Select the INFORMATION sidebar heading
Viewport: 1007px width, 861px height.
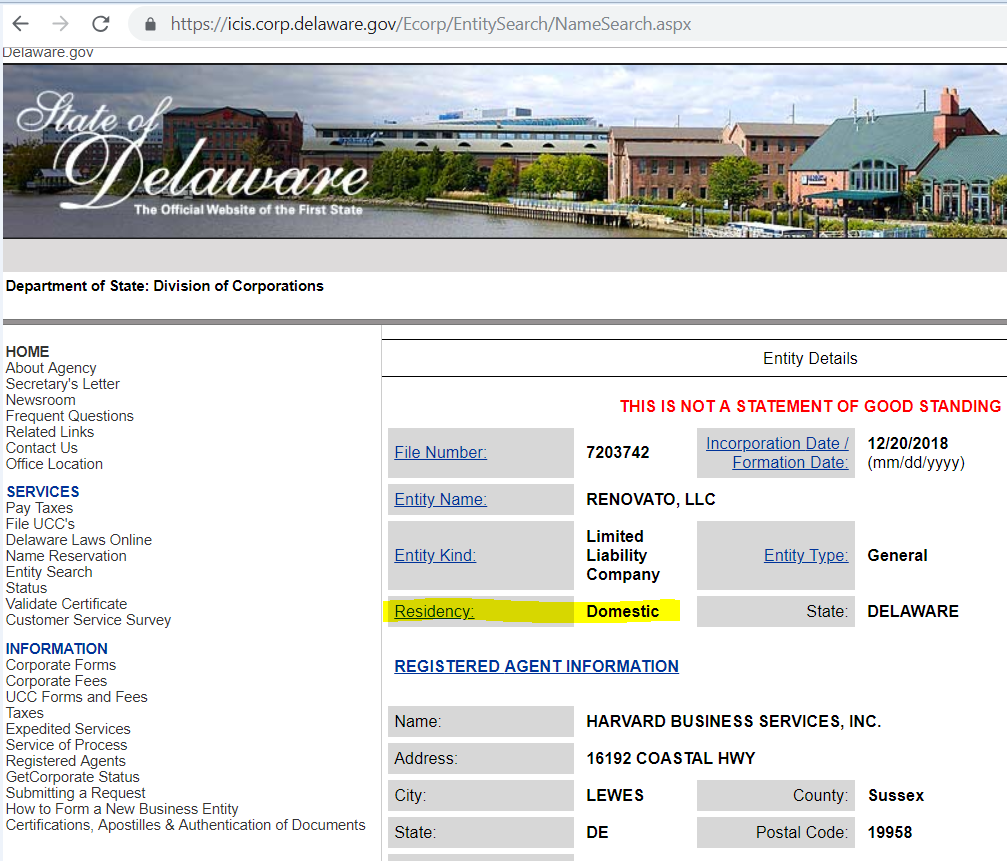[x=57, y=649]
